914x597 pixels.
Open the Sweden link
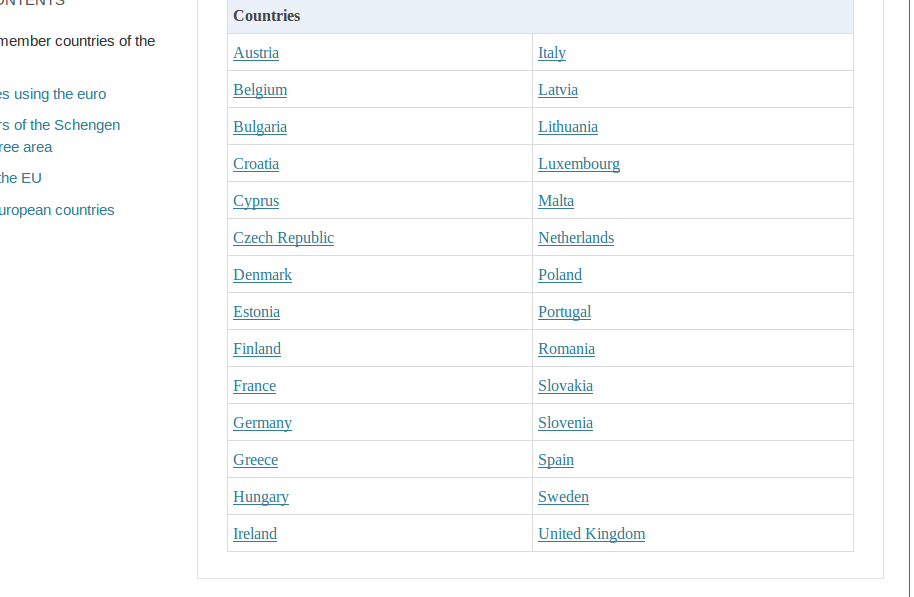tap(563, 497)
